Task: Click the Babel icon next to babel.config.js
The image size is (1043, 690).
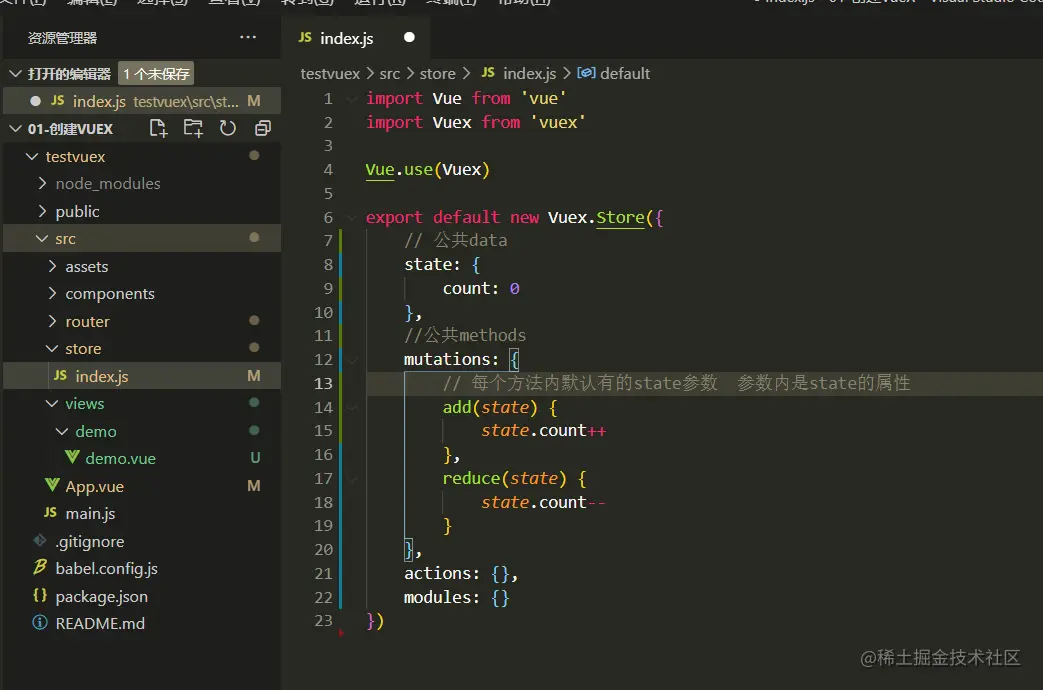Action: (40, 568)
